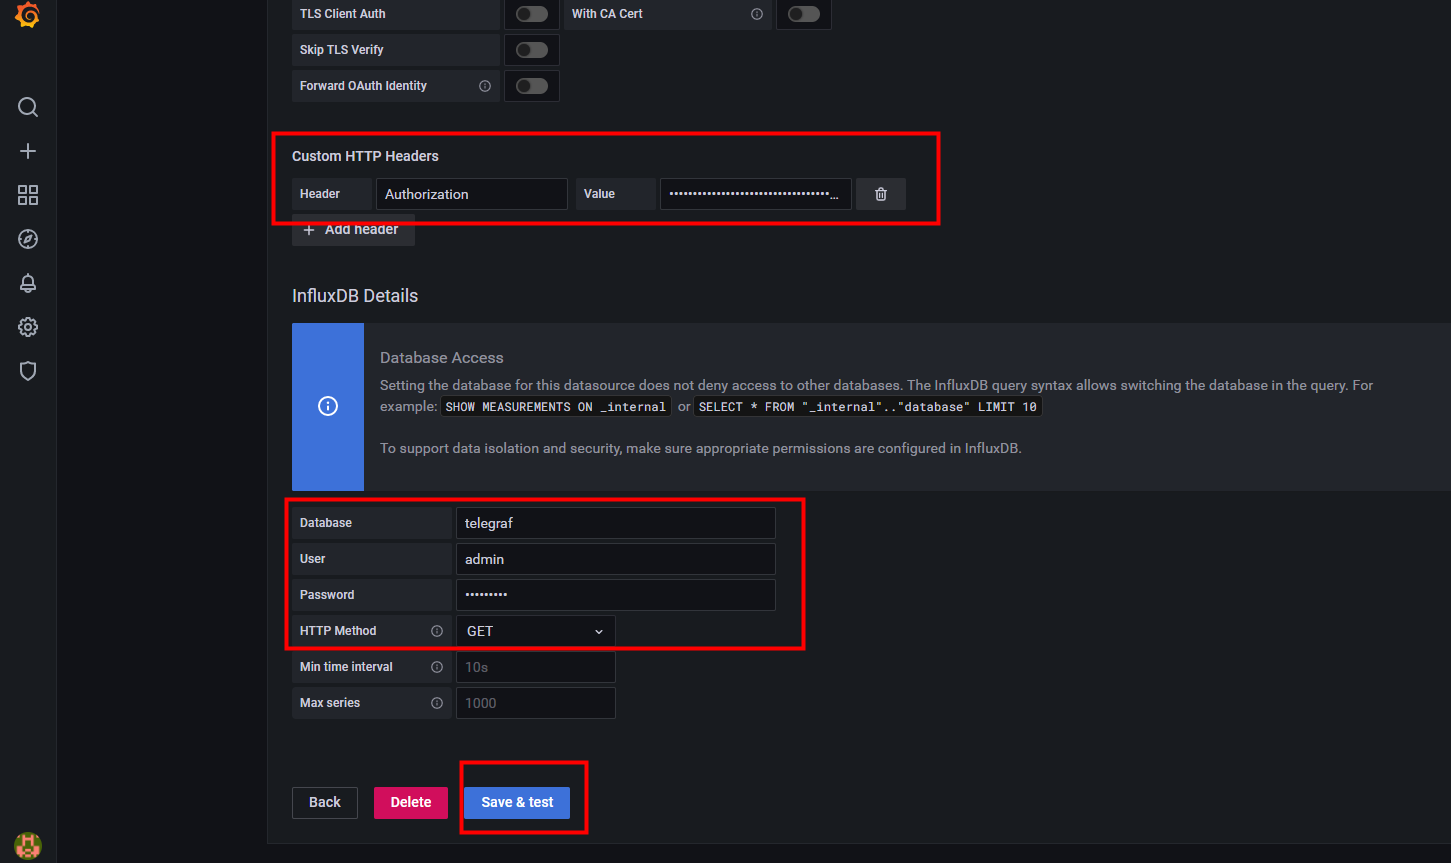The width and height of the screenshot is (1451, 863).
Task: Click the Database label
Action: pyautogui.click(x=326, y=523)
